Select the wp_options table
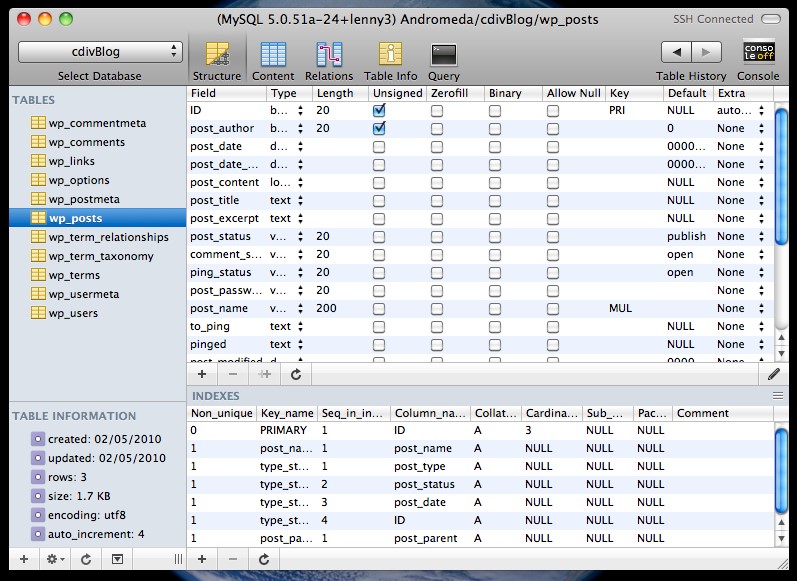Screen dimensions: 797x581 98,180
